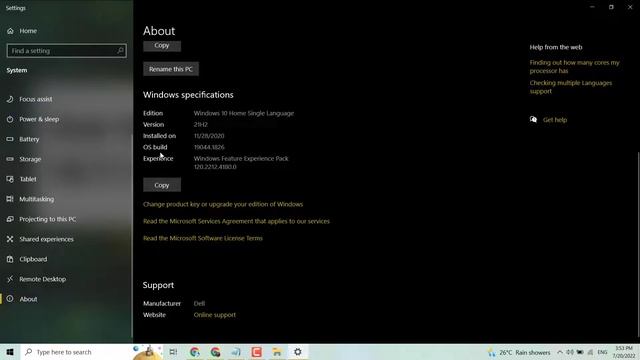Open the taskbar clock and date
Viewport: 640px width, 360px height.
(x=624, y=352)
